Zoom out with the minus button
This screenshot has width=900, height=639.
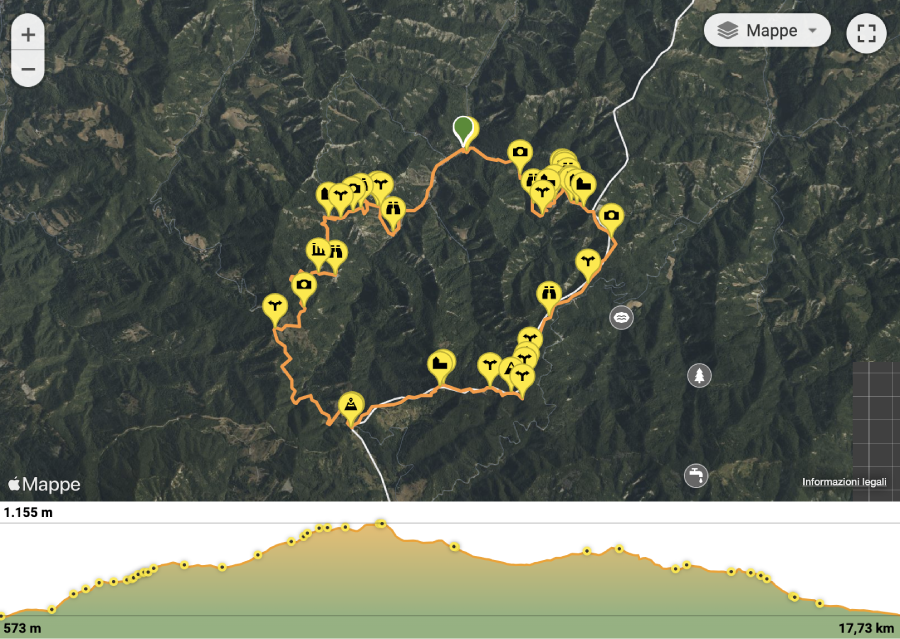click(x=28, y=69)
